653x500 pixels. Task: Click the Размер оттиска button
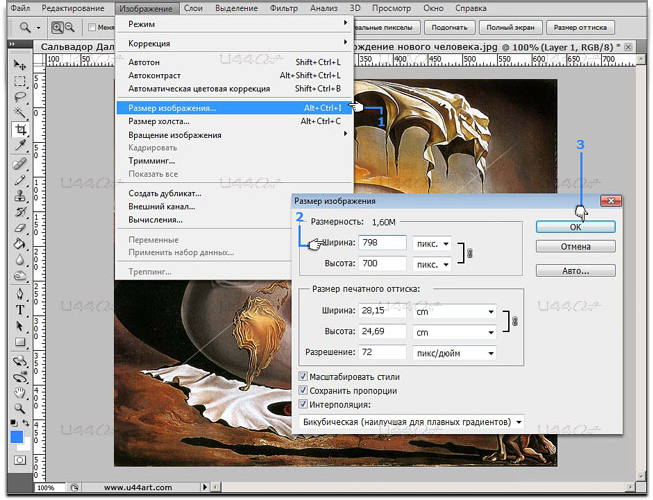click(580, 27)
